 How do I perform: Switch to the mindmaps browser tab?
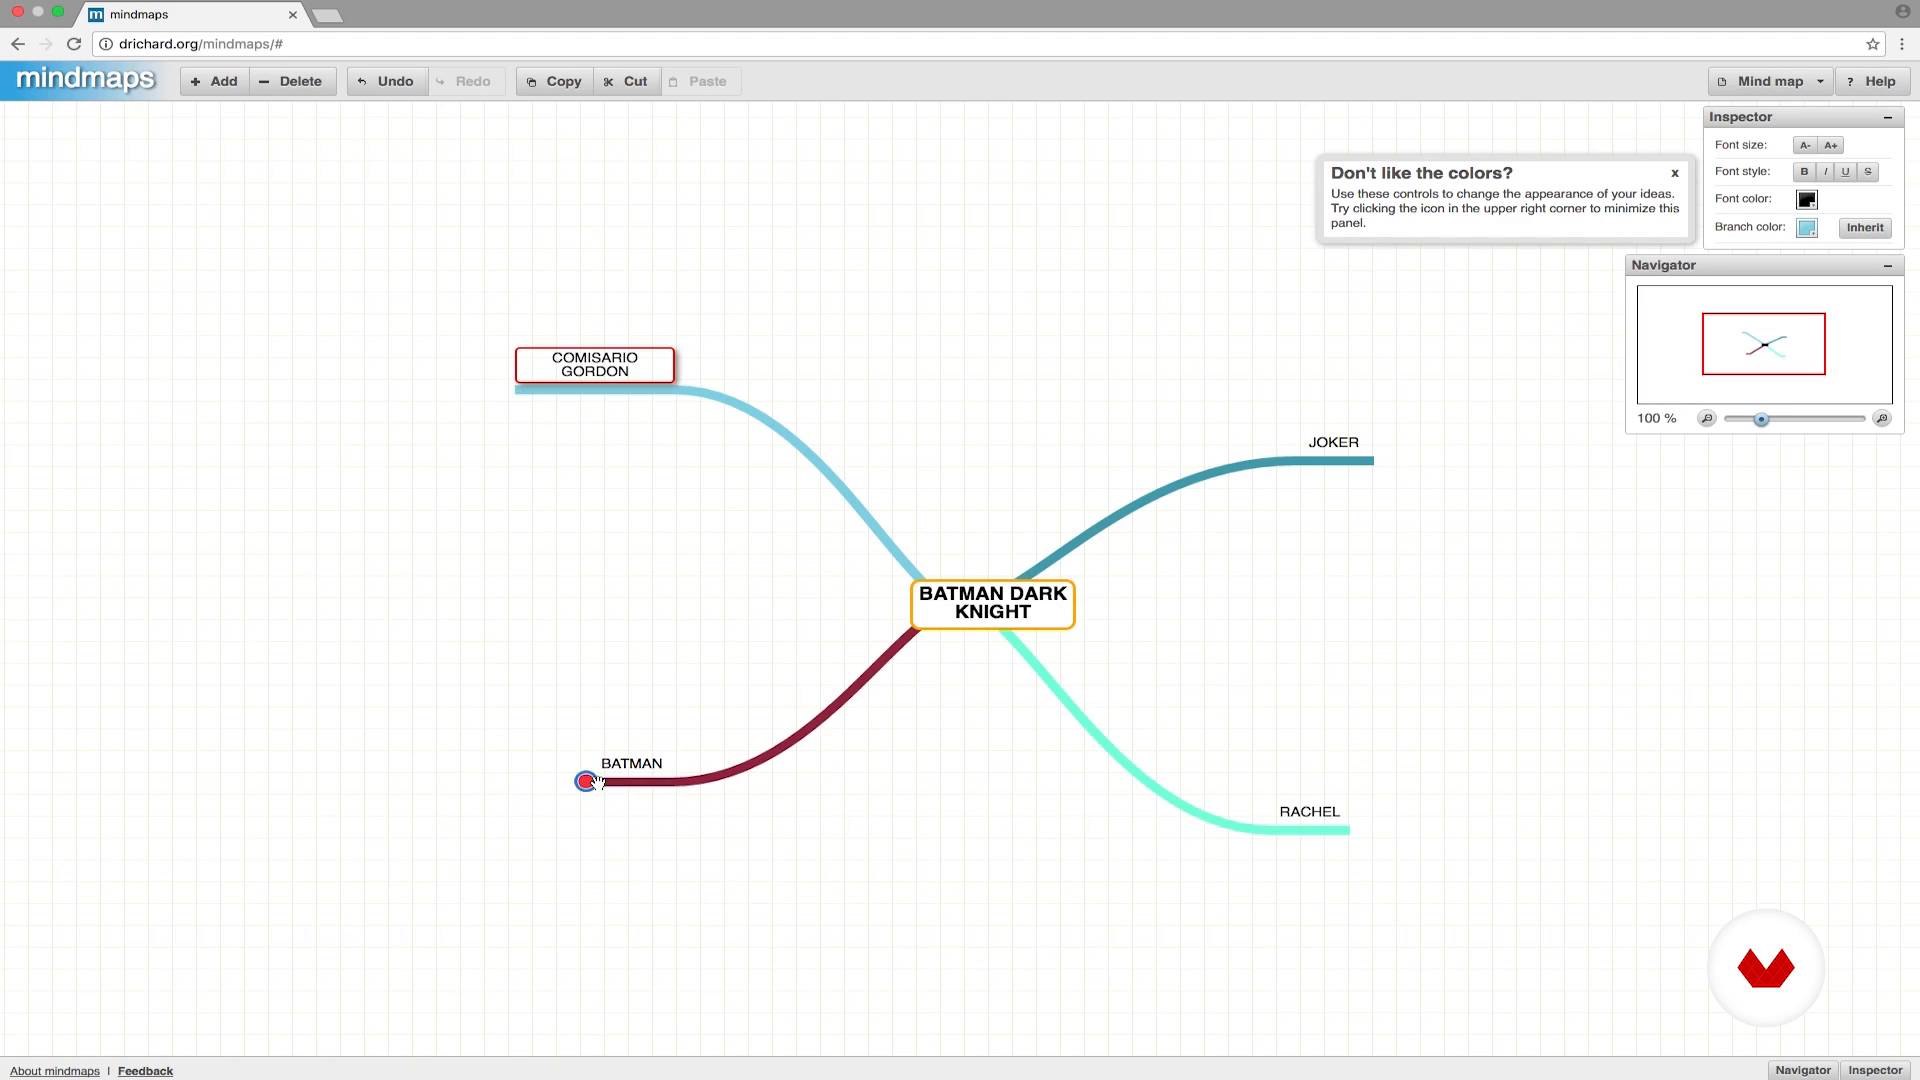190,15
